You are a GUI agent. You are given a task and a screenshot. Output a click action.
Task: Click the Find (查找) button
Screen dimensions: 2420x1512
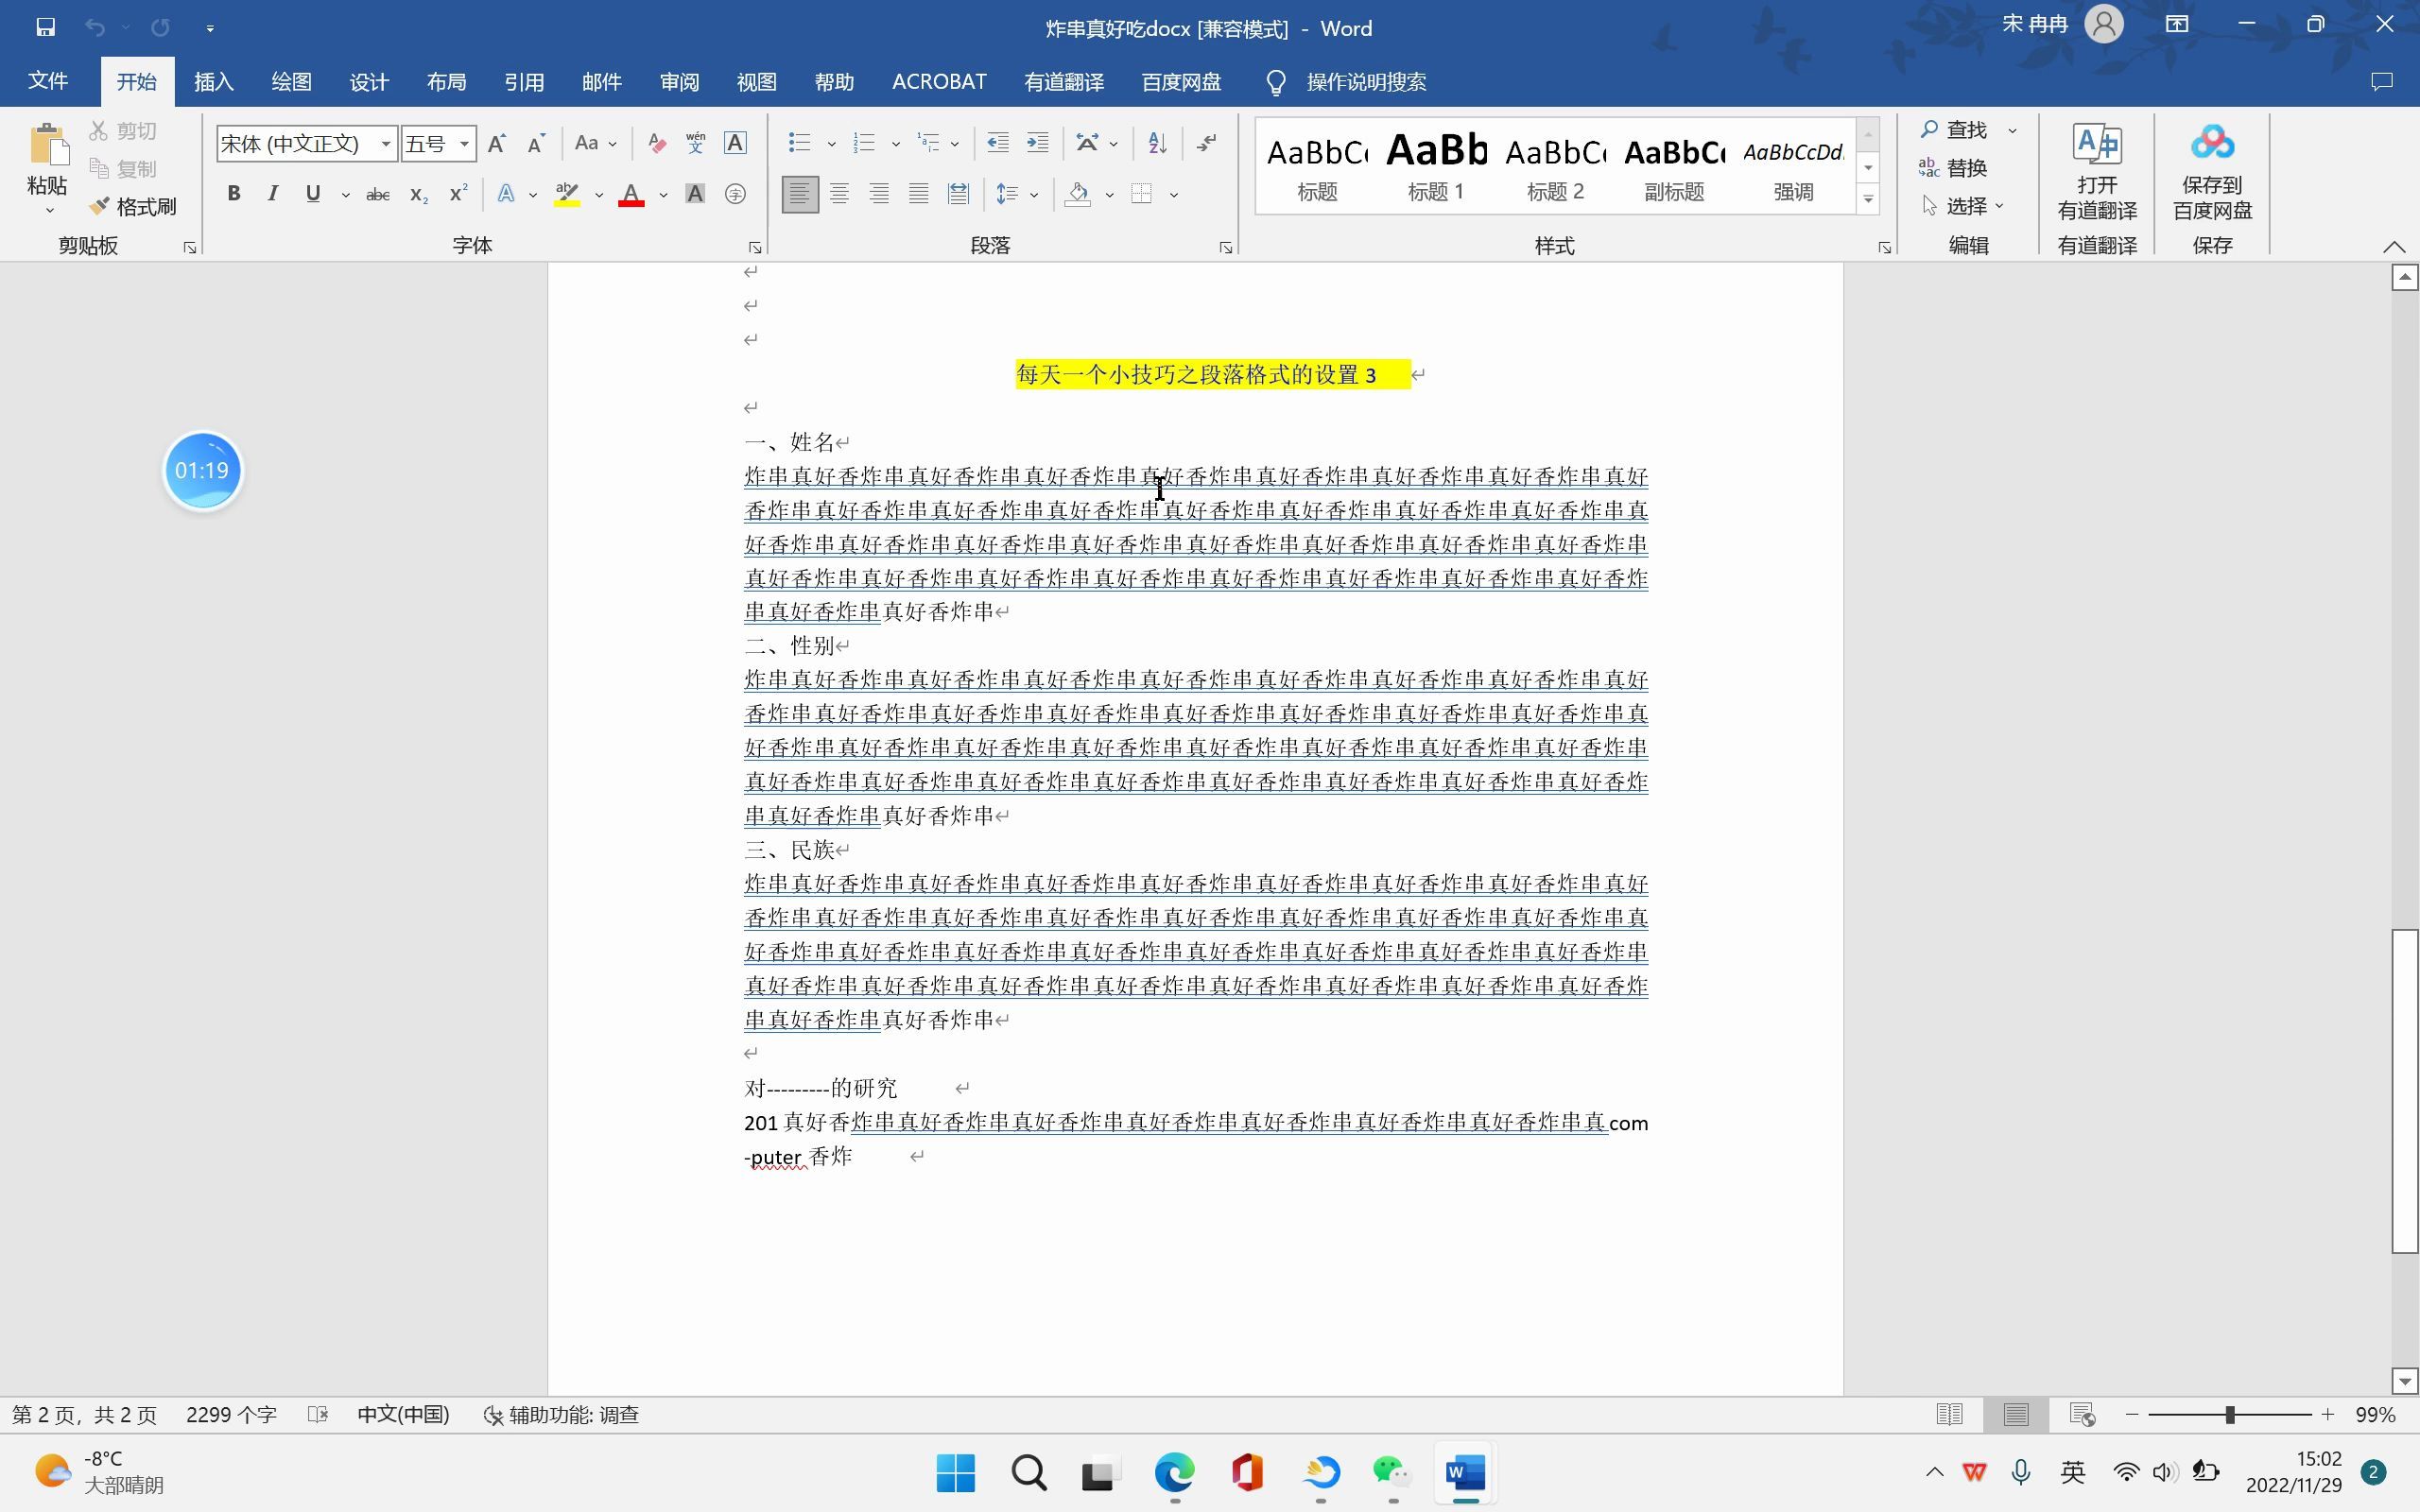coord(1955,130)
